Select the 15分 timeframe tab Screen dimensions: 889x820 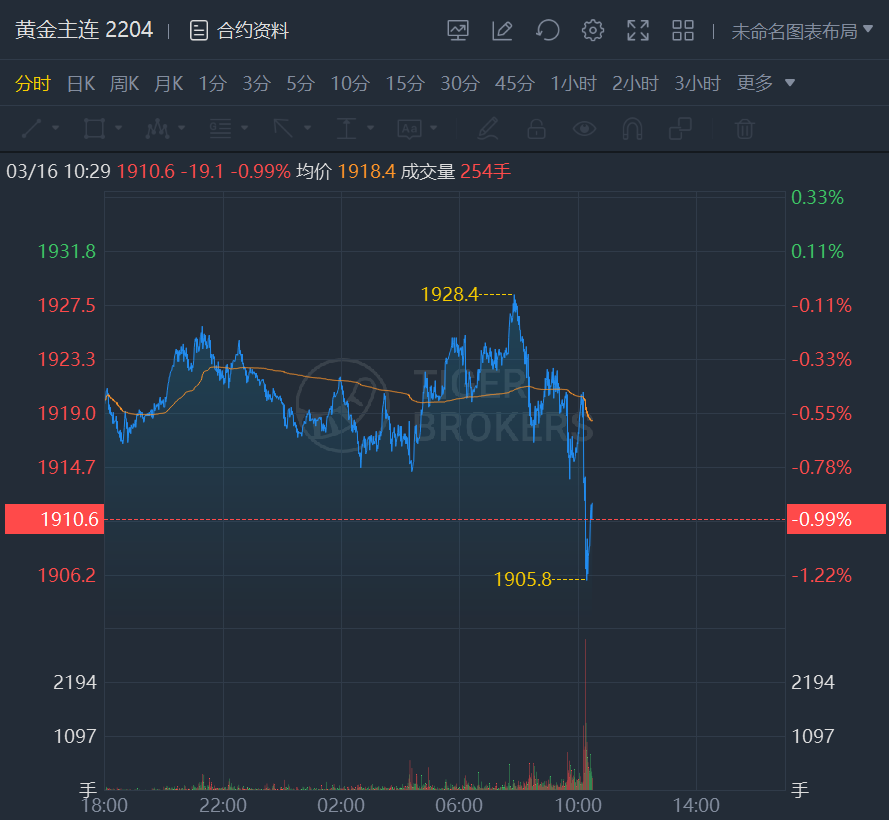pos(404,83)
